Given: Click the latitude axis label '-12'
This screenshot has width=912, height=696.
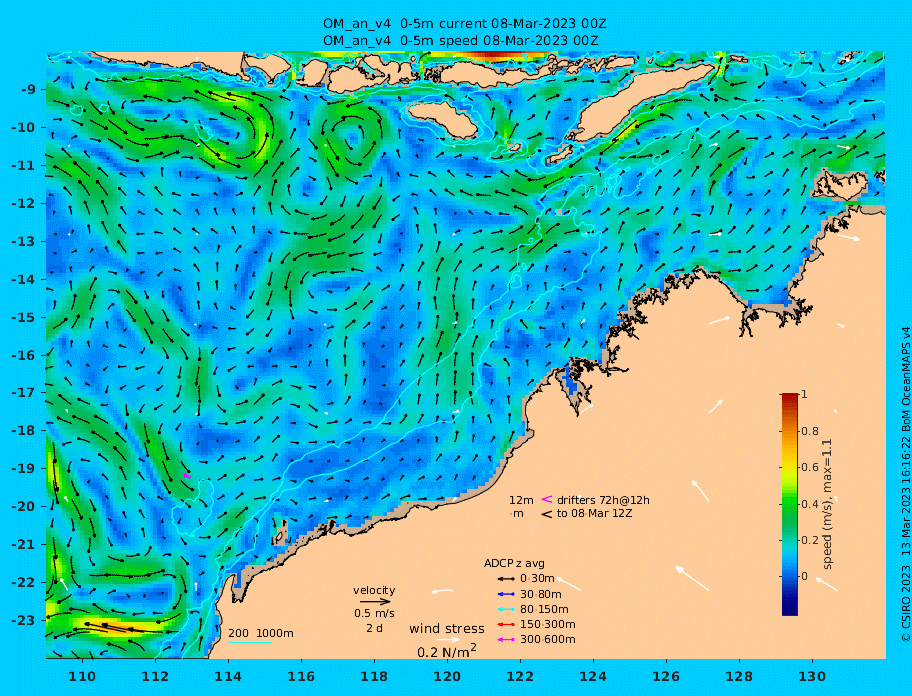Looking at the screenshot, I should 24,204.
